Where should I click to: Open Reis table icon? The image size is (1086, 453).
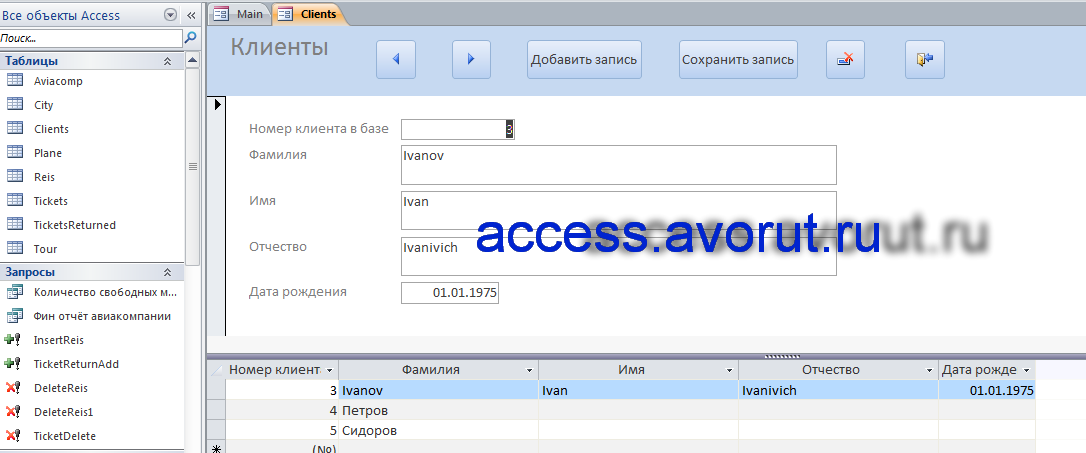pyautogui.click(x=15, y=177)
